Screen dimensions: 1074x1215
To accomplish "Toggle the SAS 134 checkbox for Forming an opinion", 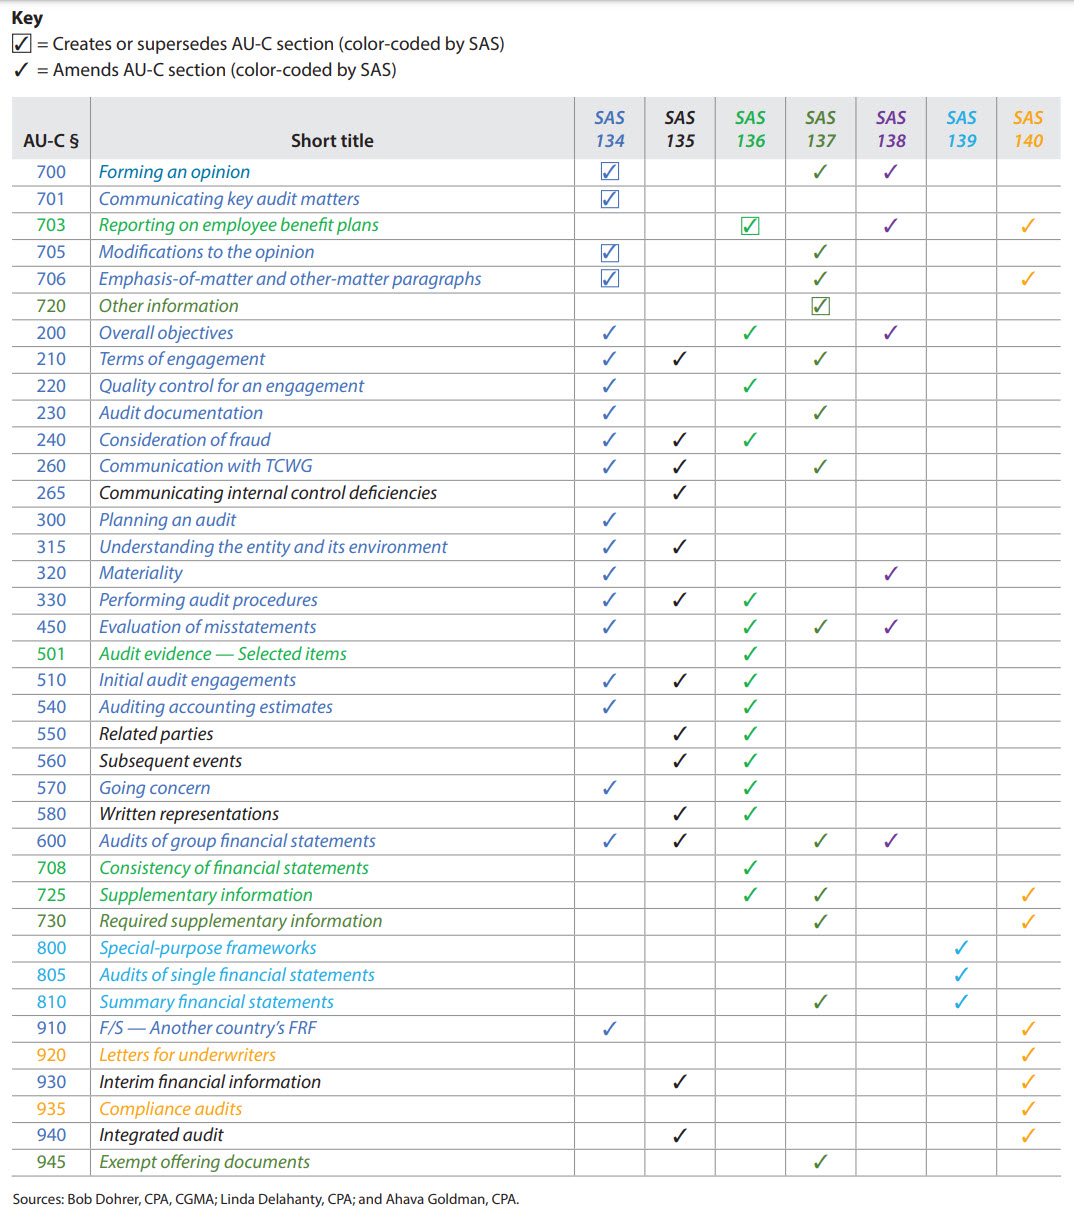I will point(609,172).
